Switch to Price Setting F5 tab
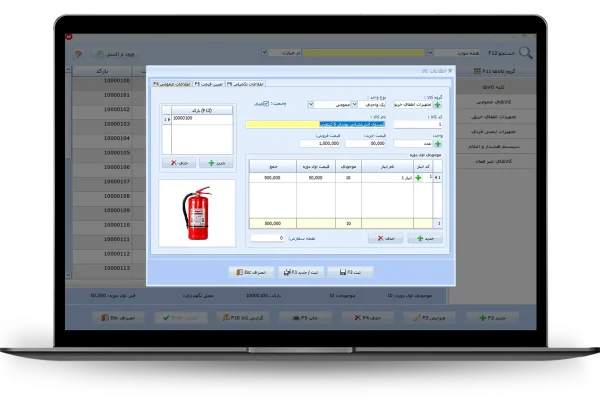The width and height of the screenshot is (600, 400). [208, 84]
